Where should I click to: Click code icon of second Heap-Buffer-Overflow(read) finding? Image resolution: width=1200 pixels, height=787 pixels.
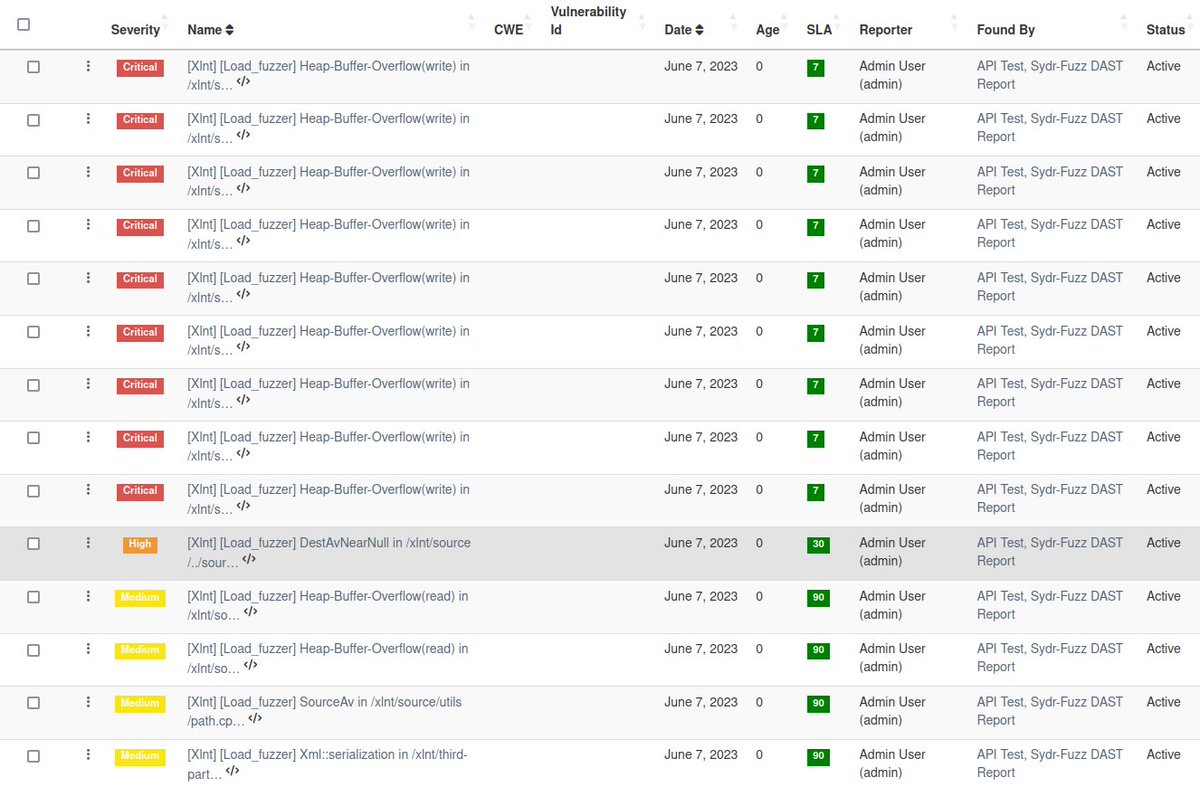tap(251, 665)
